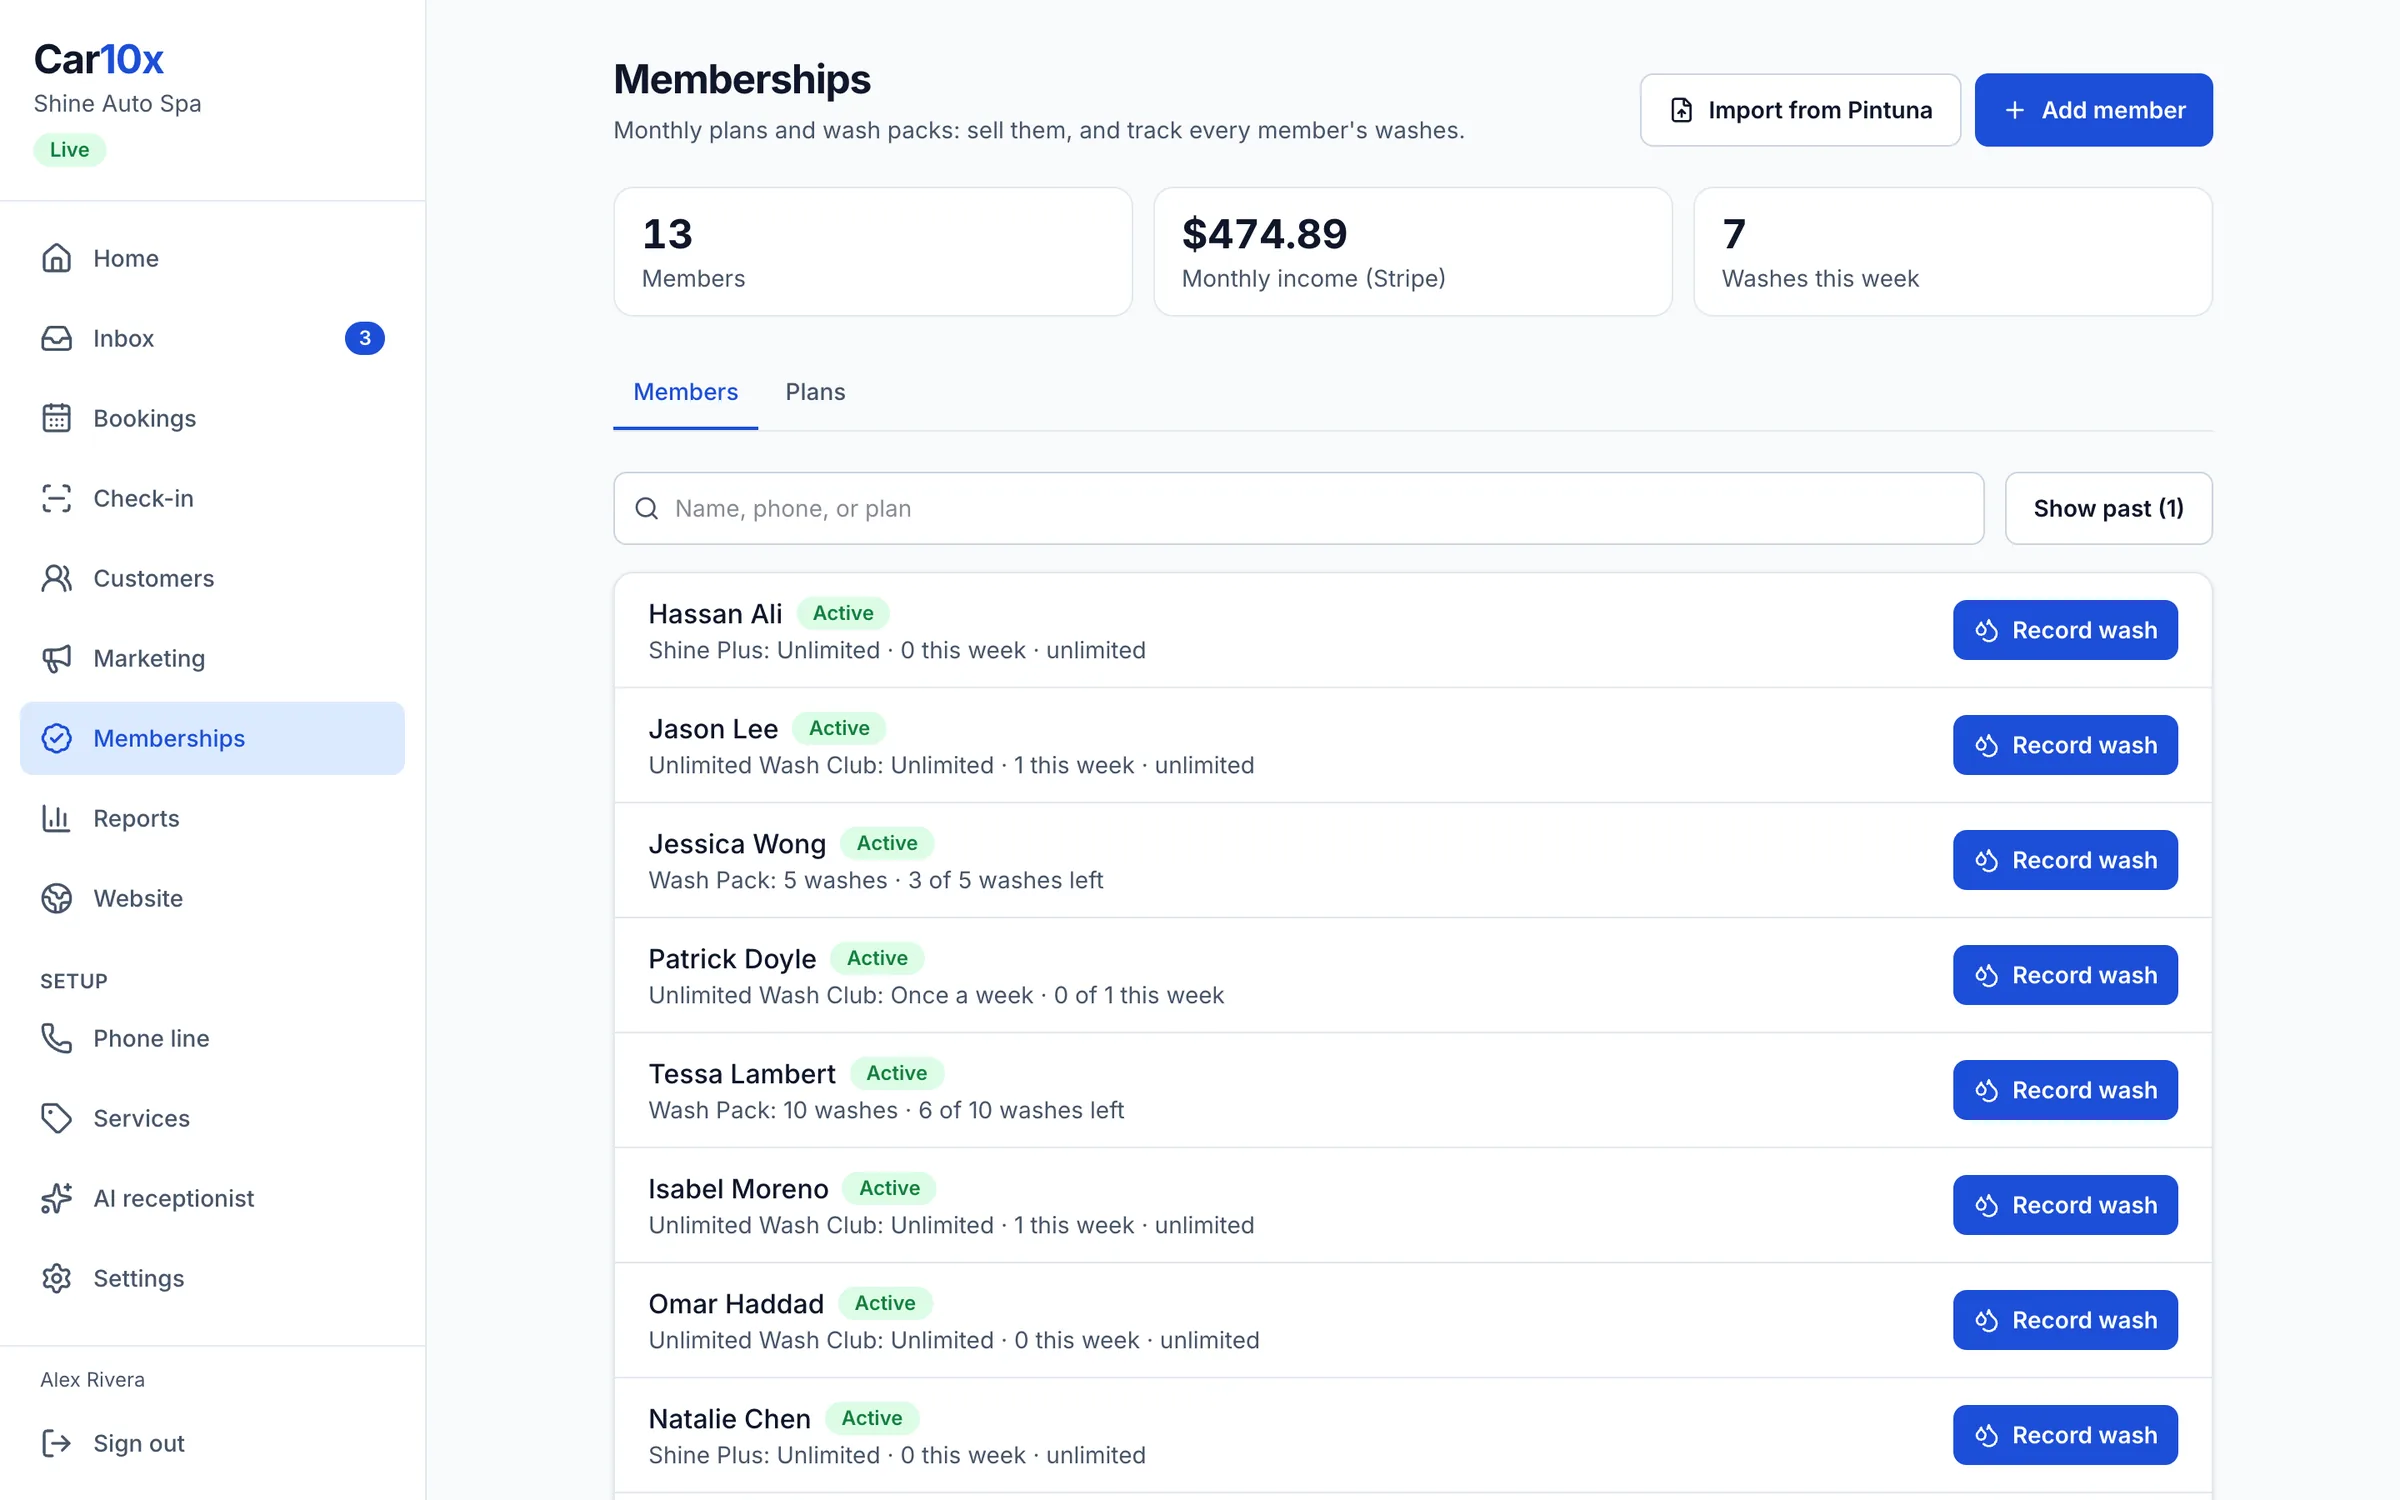Record wash for Natalie Chen
Screen dimensions: 2400x1500
click(x=2065, y=1435)
